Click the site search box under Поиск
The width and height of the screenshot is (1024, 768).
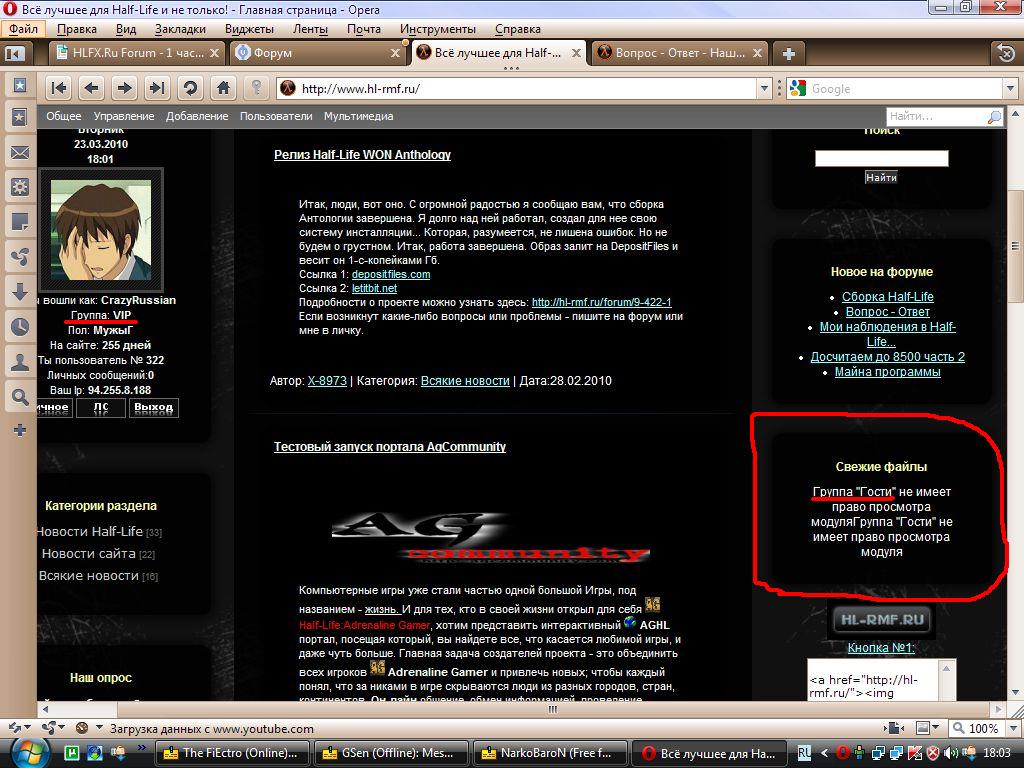coord(881,158)
